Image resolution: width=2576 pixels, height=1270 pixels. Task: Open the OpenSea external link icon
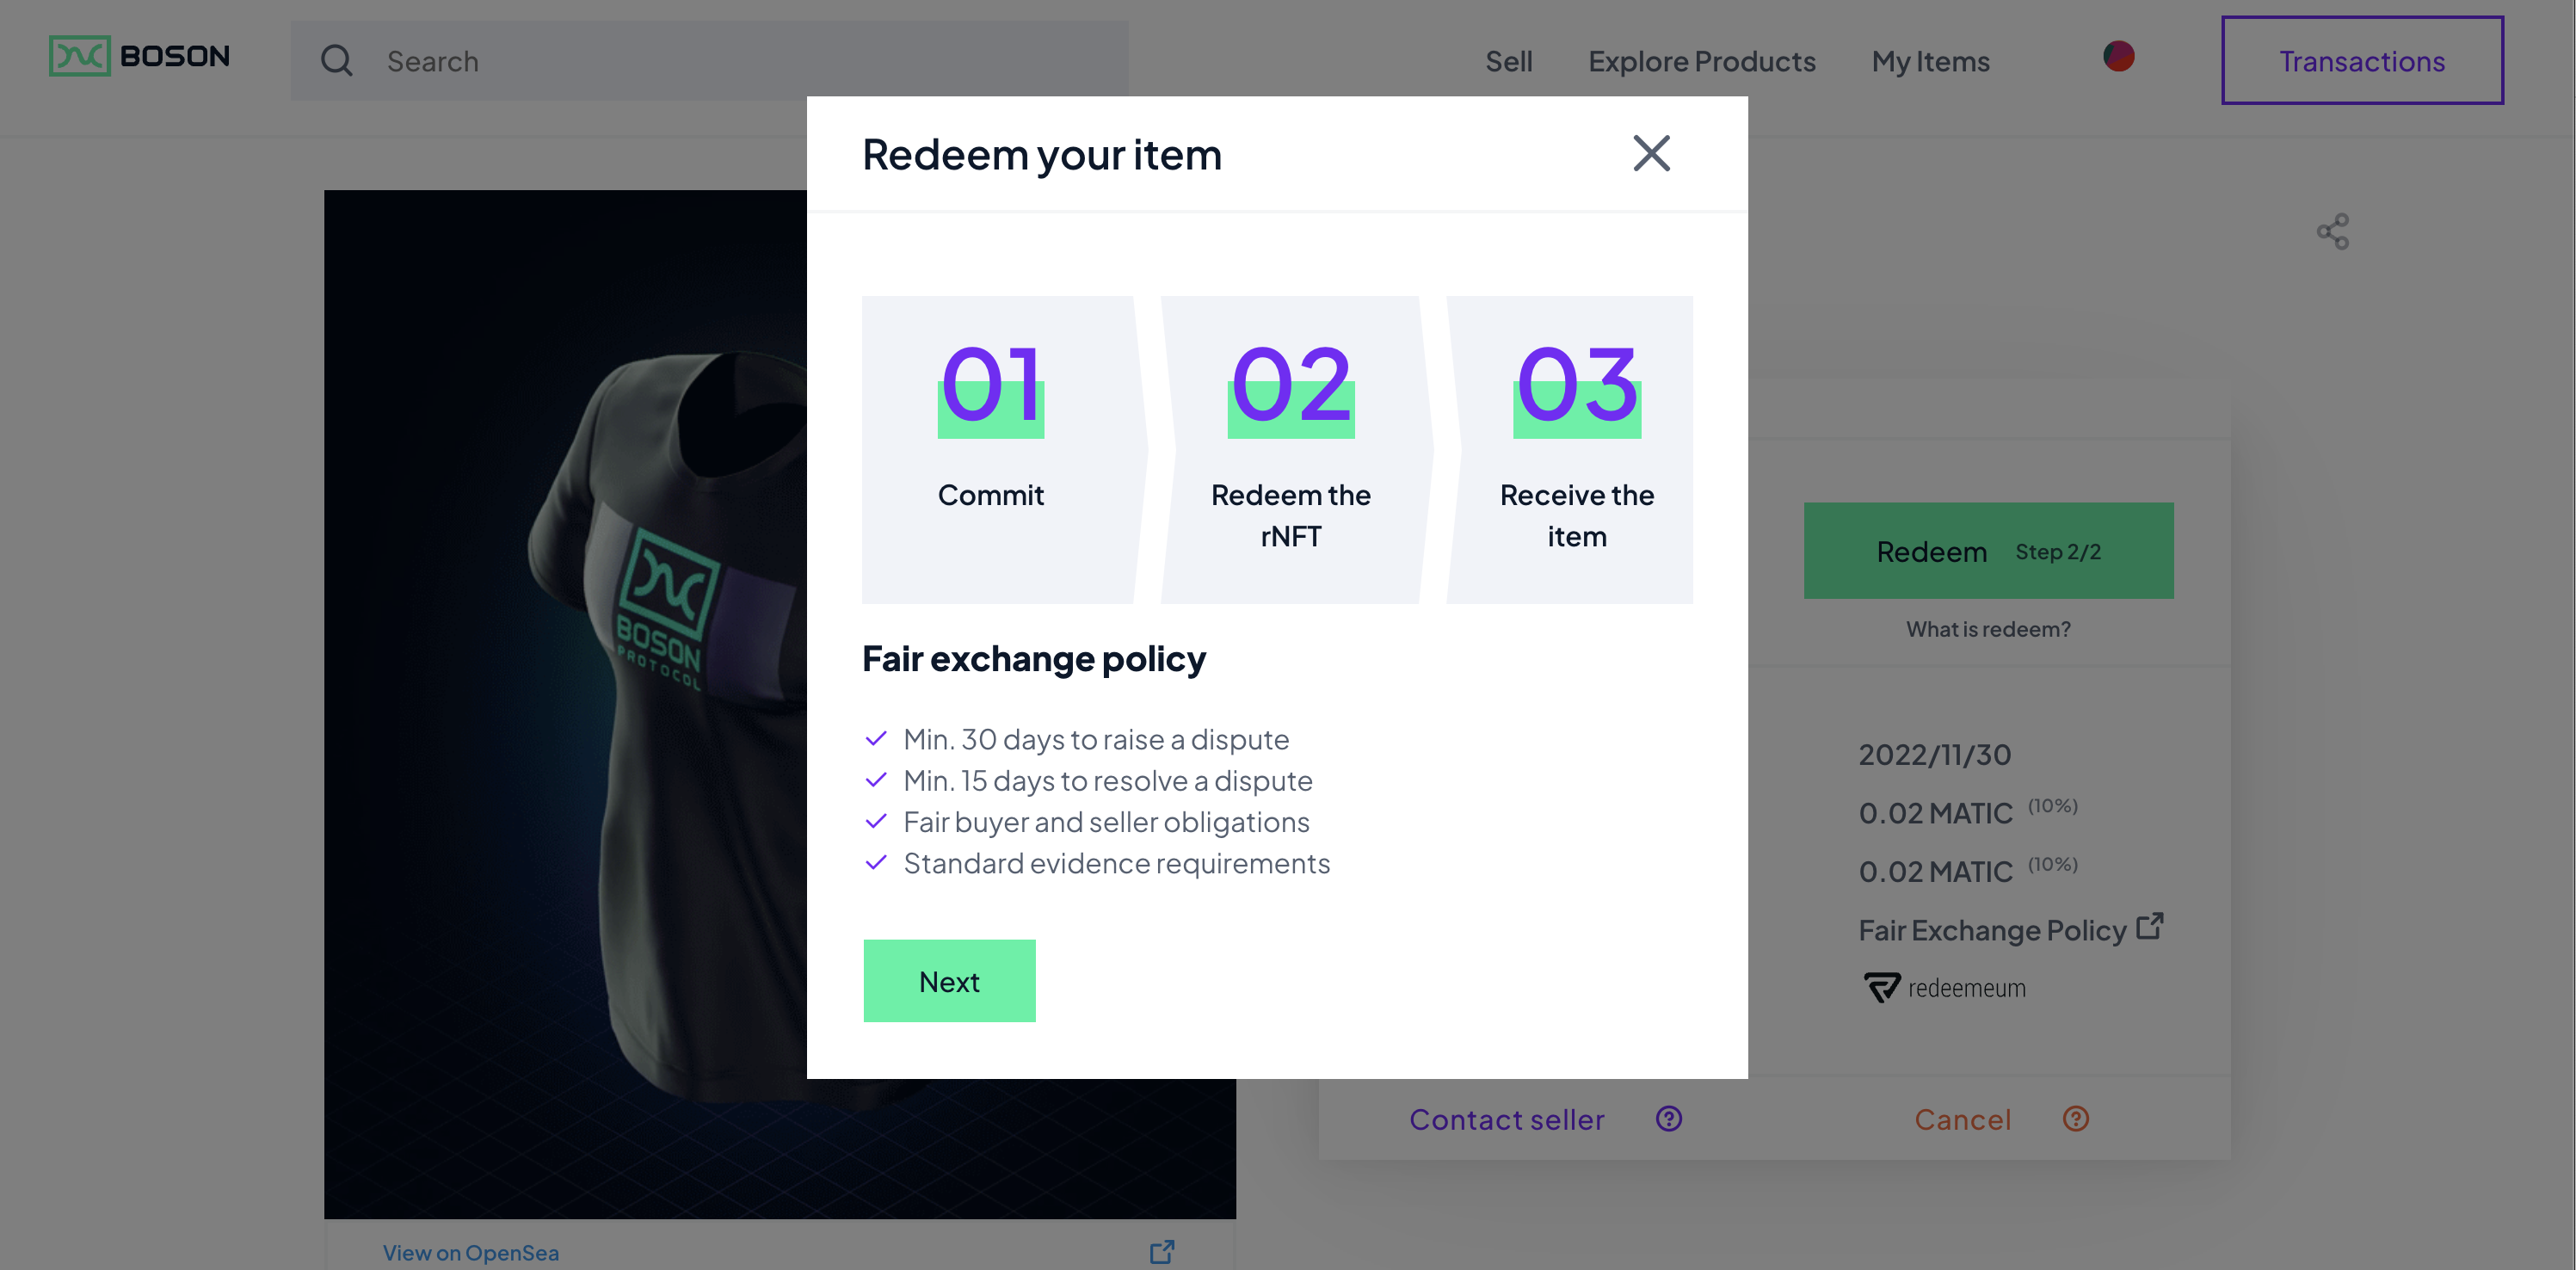[1161, 1252]
